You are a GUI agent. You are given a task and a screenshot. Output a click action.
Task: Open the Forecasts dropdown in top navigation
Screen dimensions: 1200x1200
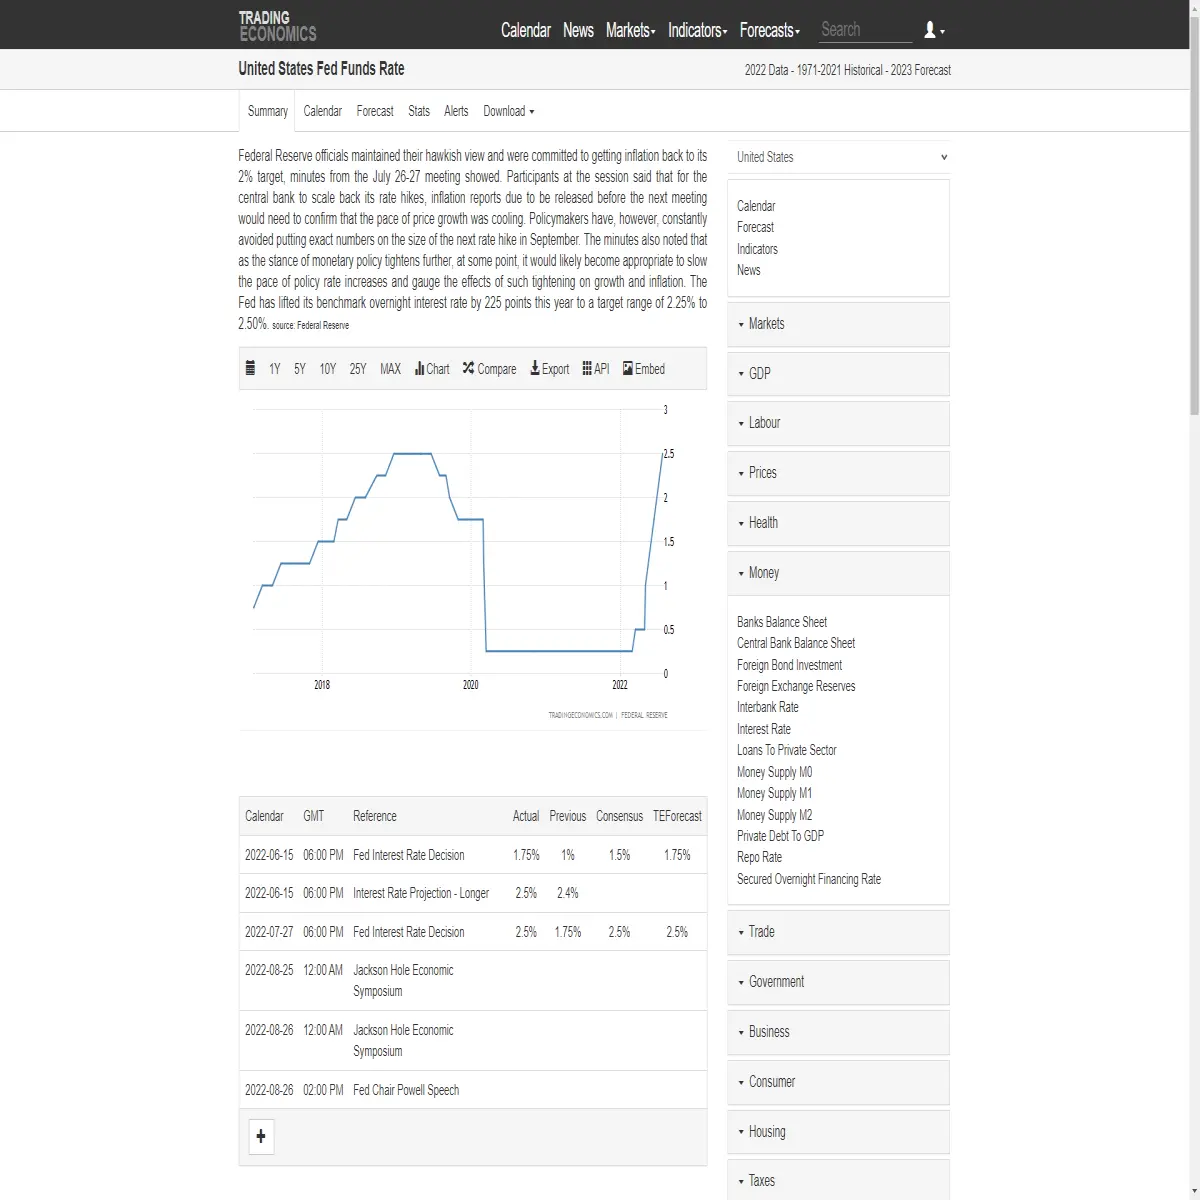click(769, 30)
